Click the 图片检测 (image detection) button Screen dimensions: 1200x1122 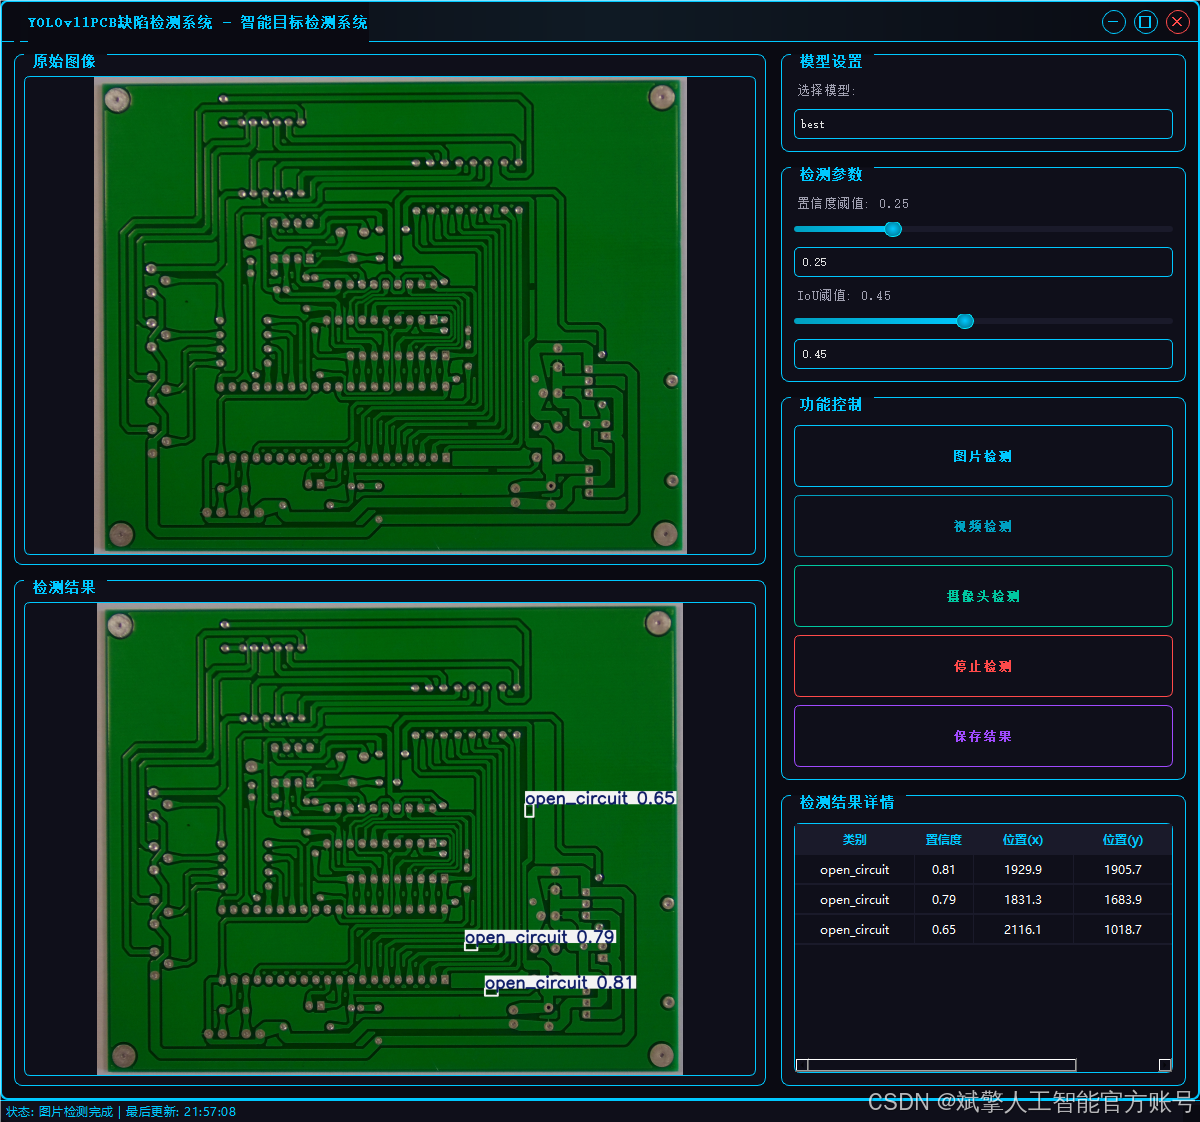coord(983,456)
